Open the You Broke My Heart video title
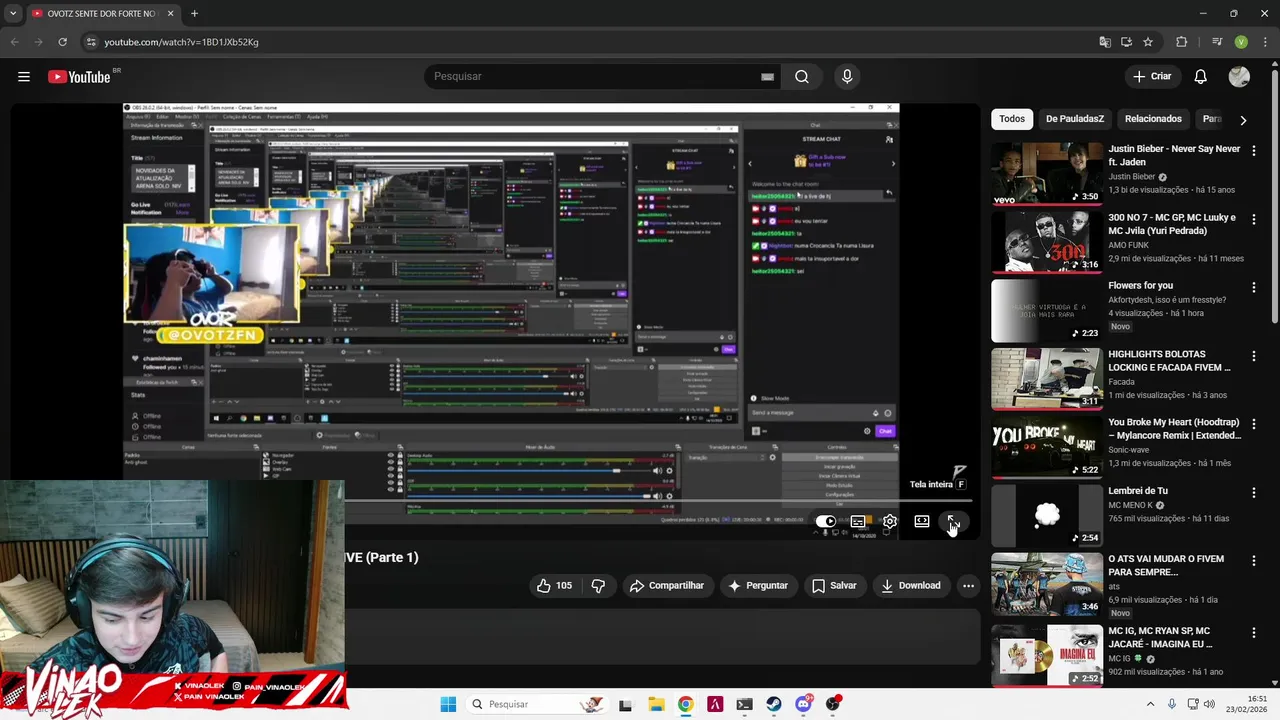The height and width of the screenshot is (720, 1280). click(x=1174, y=429)
